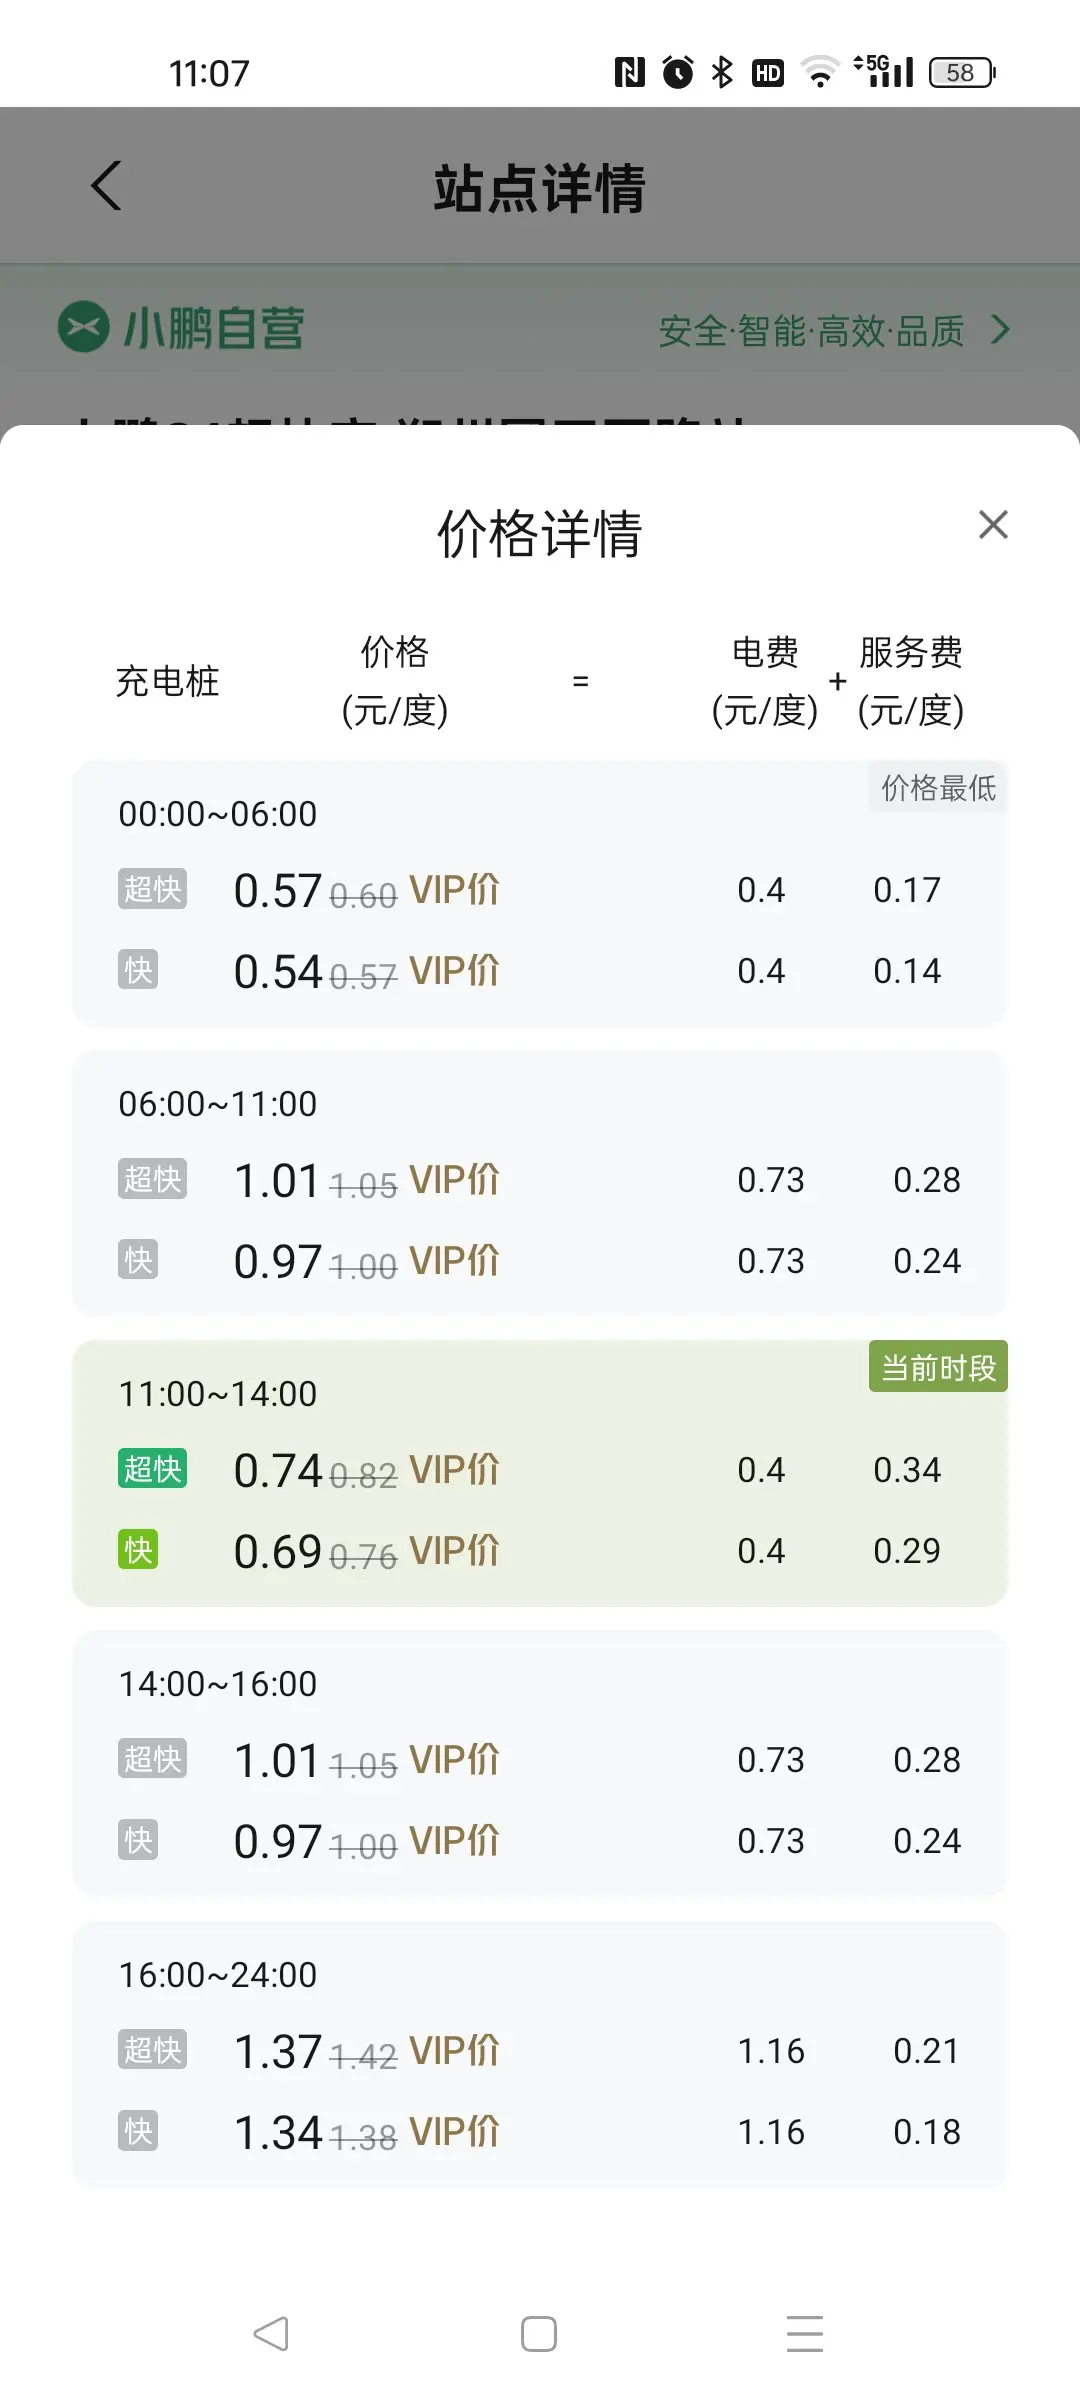Tap the Android back navigation button
1080x2400 pixels.
point(271,2334)
